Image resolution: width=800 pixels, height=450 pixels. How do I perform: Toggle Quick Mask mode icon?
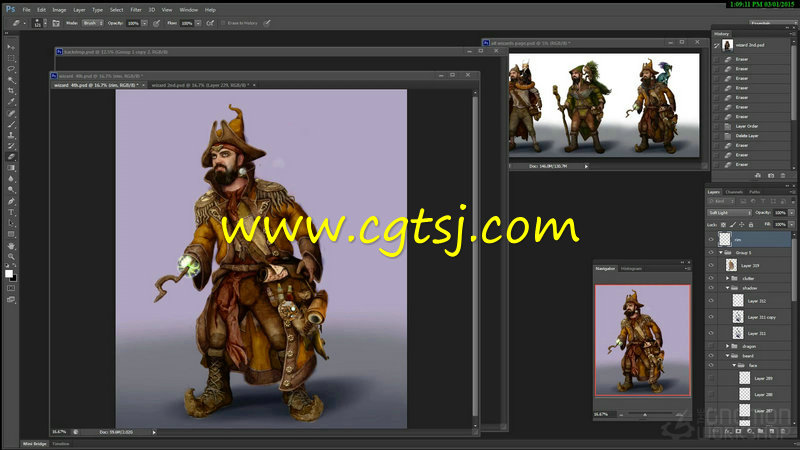pyautogui.click(x=11, y=288)
